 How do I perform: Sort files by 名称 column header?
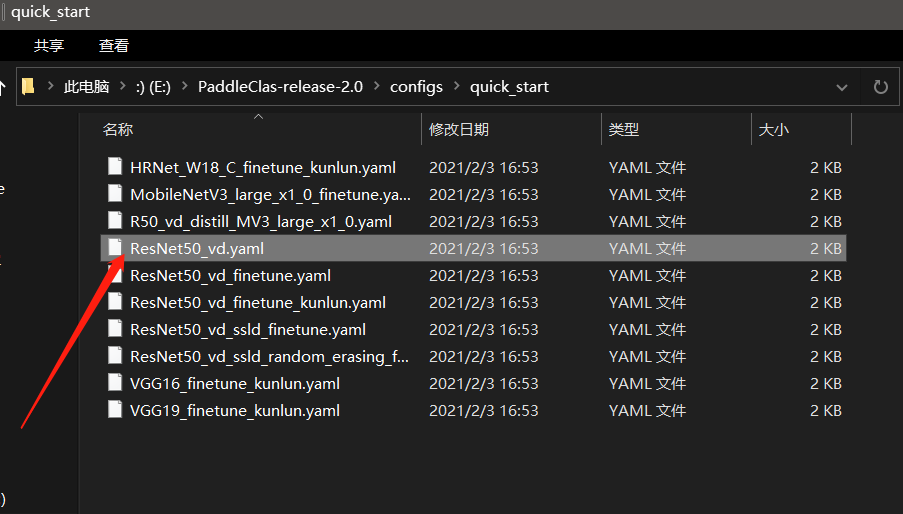click(118, 130)
